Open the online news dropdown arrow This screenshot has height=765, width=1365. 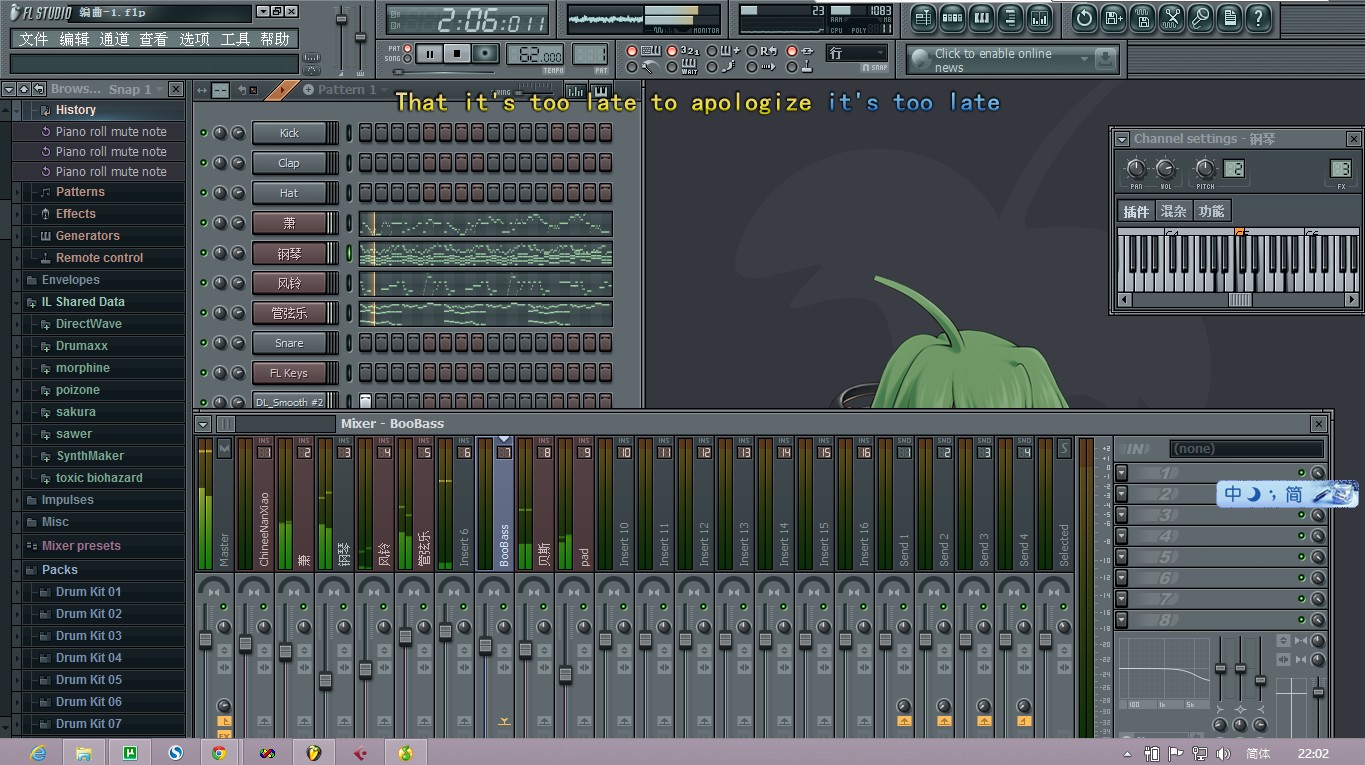(1084, 60)
